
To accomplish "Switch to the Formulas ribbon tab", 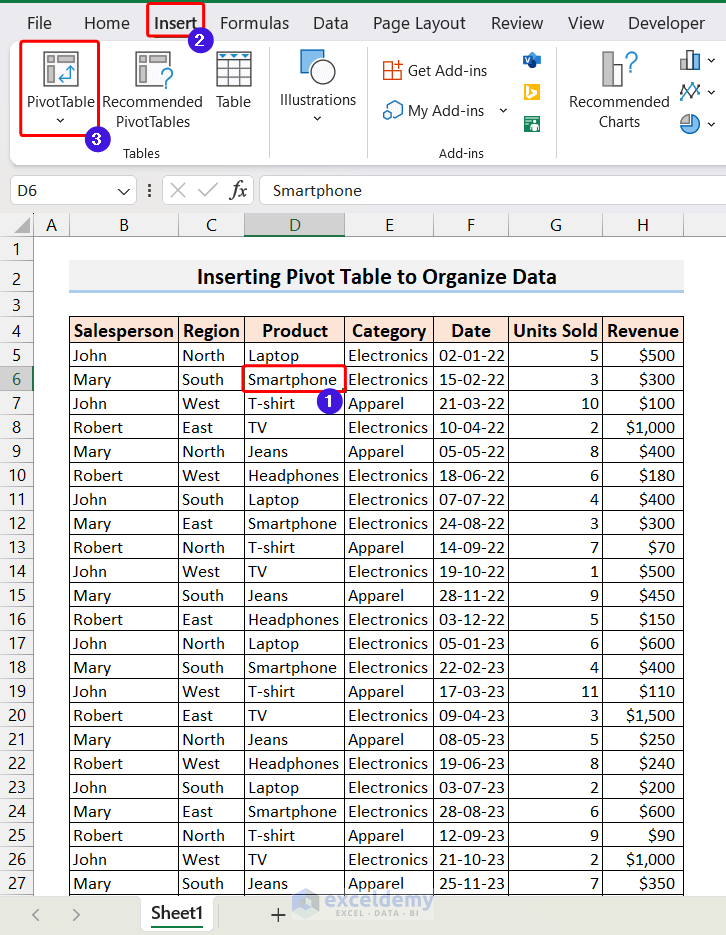I will (x=254, y=23).
